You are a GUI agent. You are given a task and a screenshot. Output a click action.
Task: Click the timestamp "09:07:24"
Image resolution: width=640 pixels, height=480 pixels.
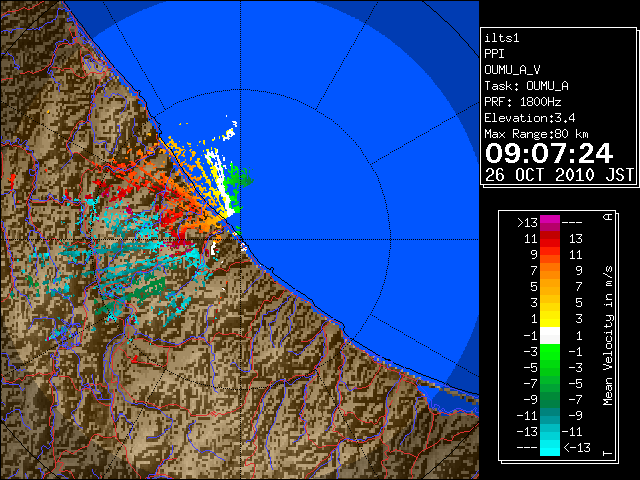pyautogui.click(x=549, y=153)
